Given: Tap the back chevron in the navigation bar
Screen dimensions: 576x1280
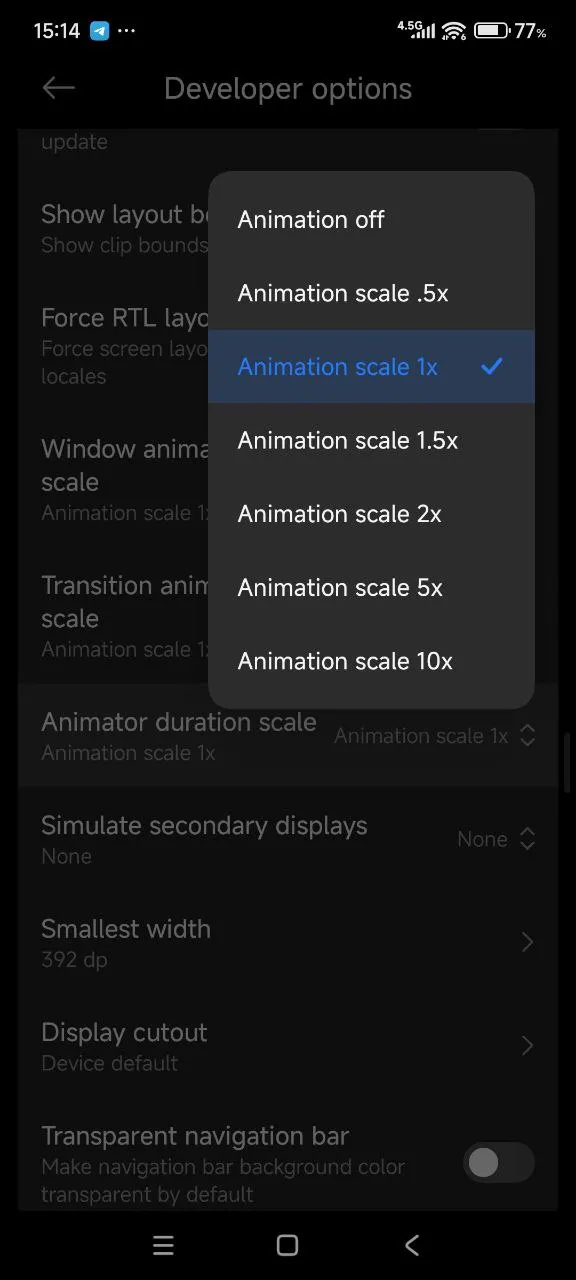Looking at the screenshot, I should (412, 1245).
